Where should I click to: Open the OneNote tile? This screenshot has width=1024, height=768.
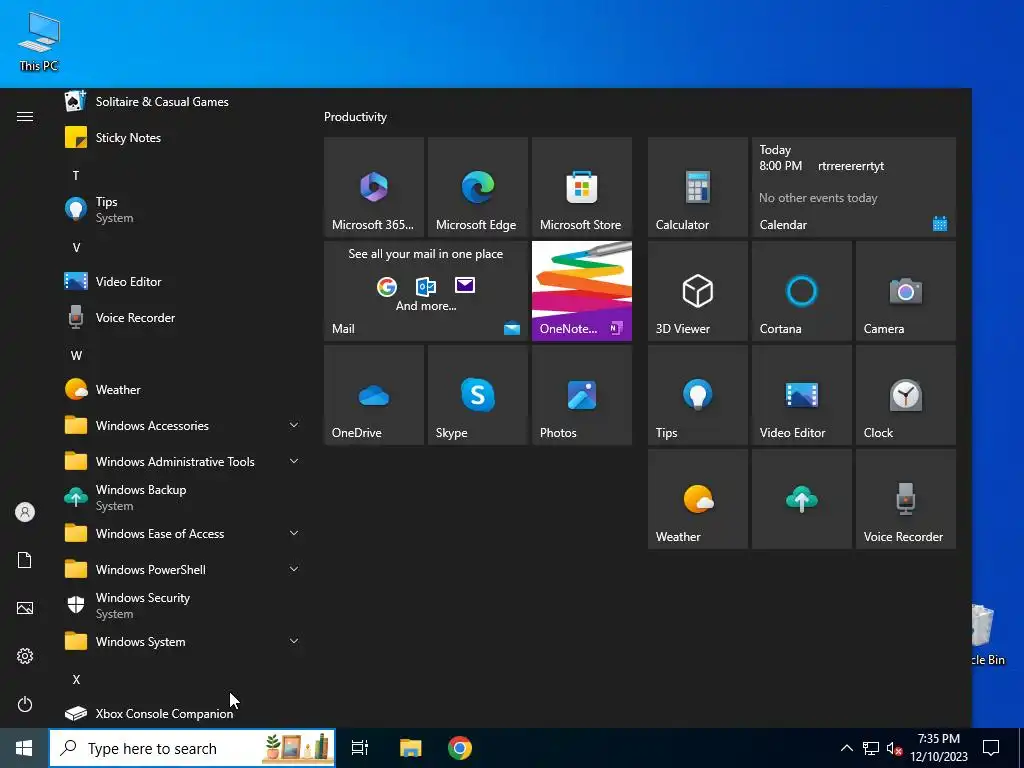click(582, 291)
